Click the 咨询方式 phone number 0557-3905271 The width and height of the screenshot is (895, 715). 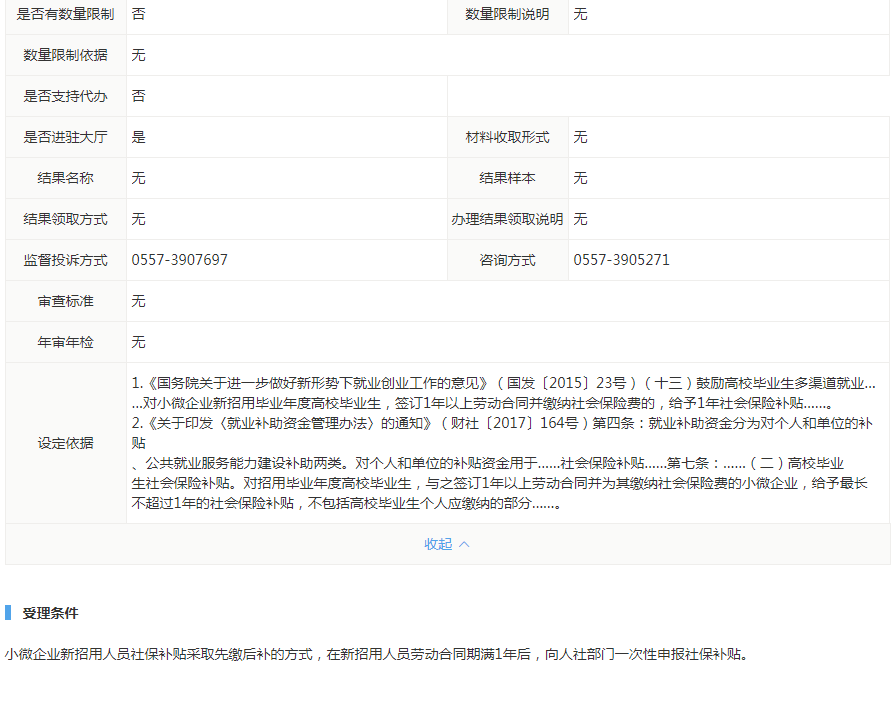coord(621,260)
